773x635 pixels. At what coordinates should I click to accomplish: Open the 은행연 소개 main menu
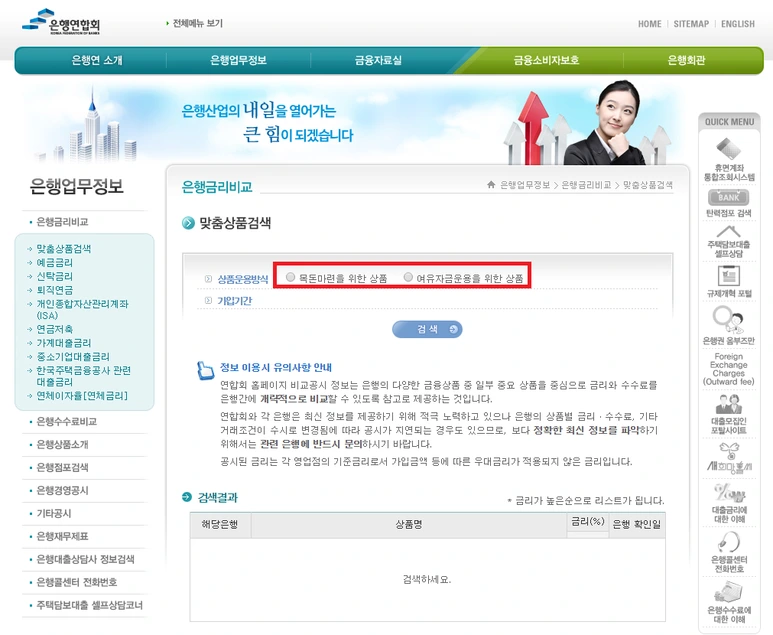pos(97,60)
